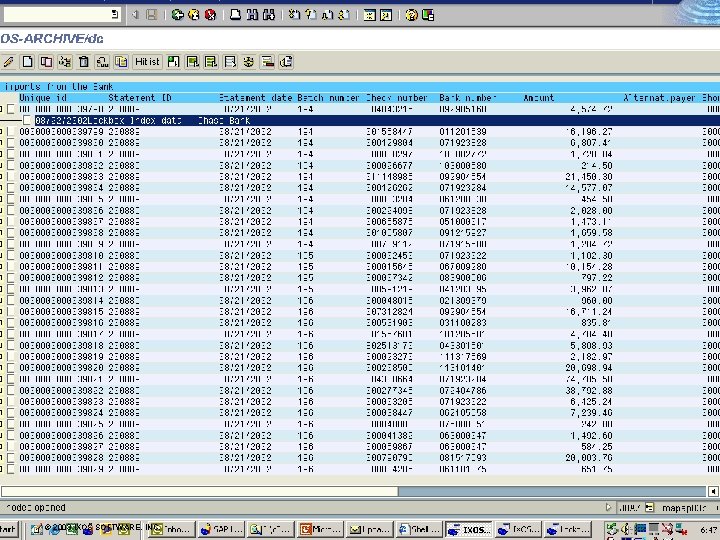Sort by the Unique id column header
The height and width of the screenshot is (540, 720).
(x=43, y=98)
